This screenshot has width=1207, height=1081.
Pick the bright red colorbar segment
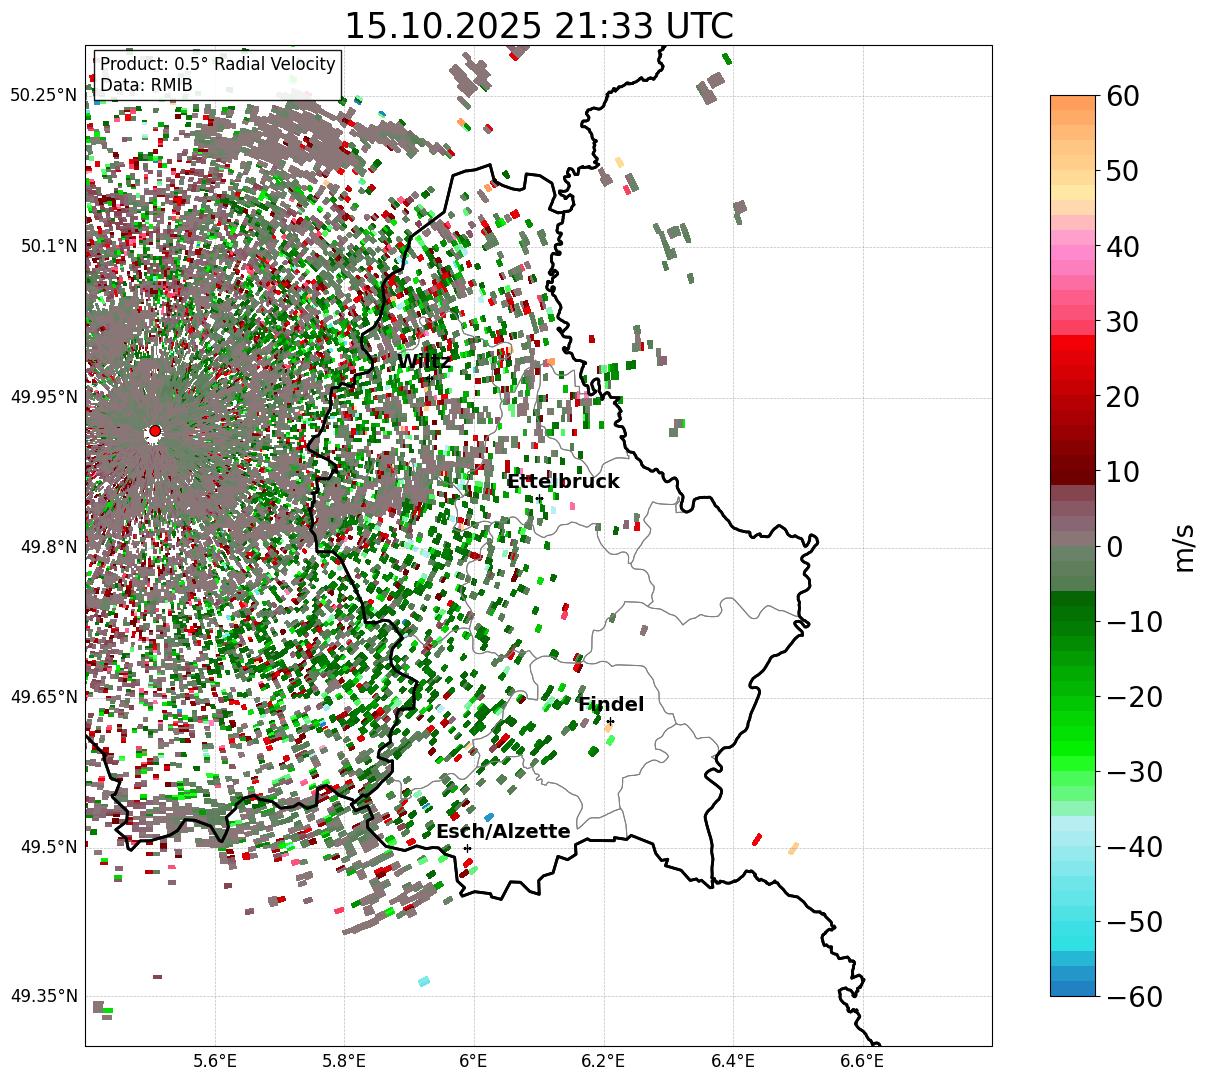[x=1073, y=343]
